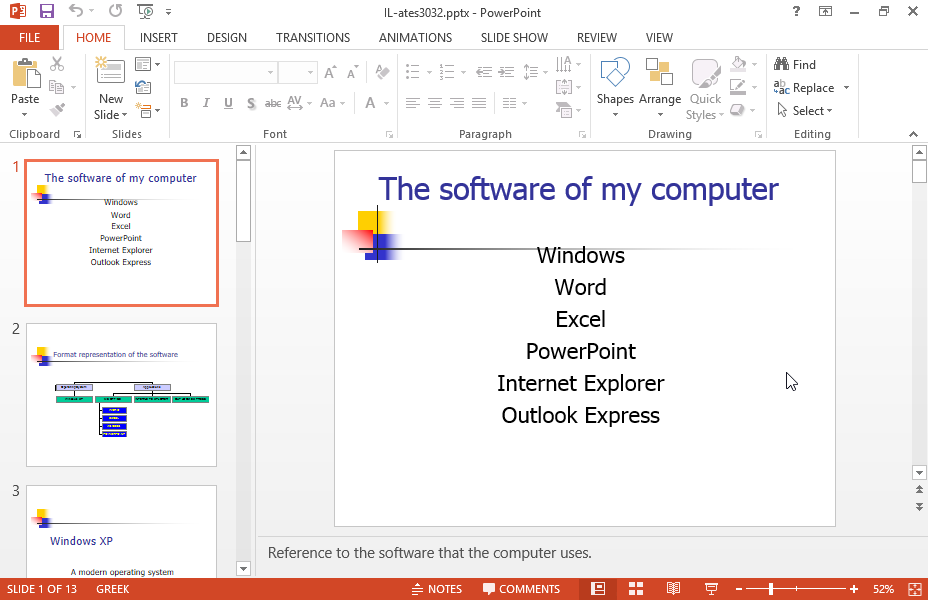Switch to Reading View
Viewport: 928px width, 600px height.
click(x=673, y=589)
